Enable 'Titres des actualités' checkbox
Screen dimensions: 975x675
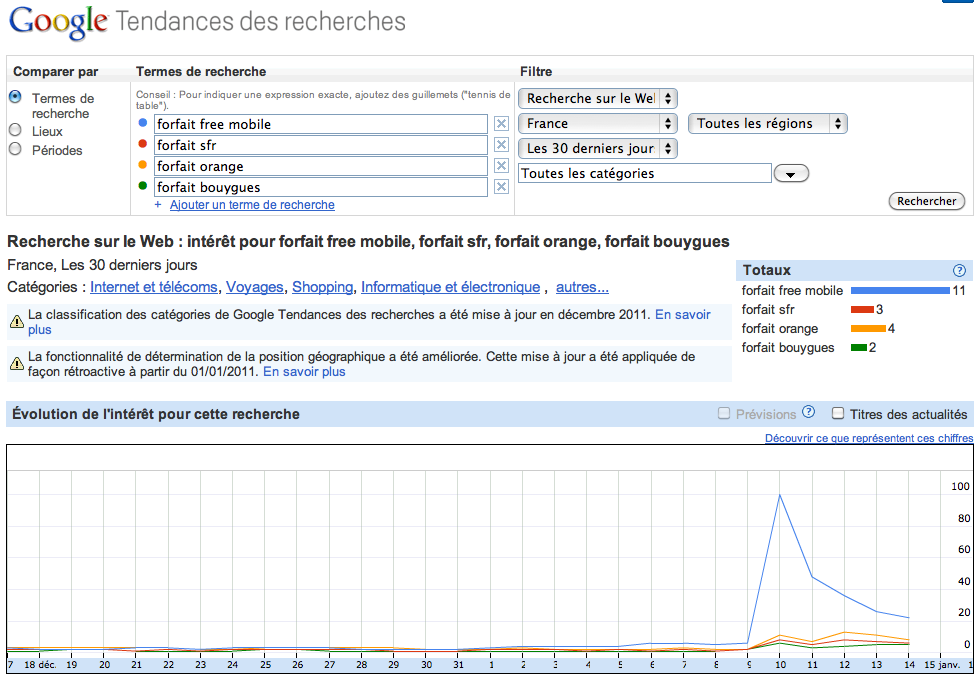(x=838, y=413)
